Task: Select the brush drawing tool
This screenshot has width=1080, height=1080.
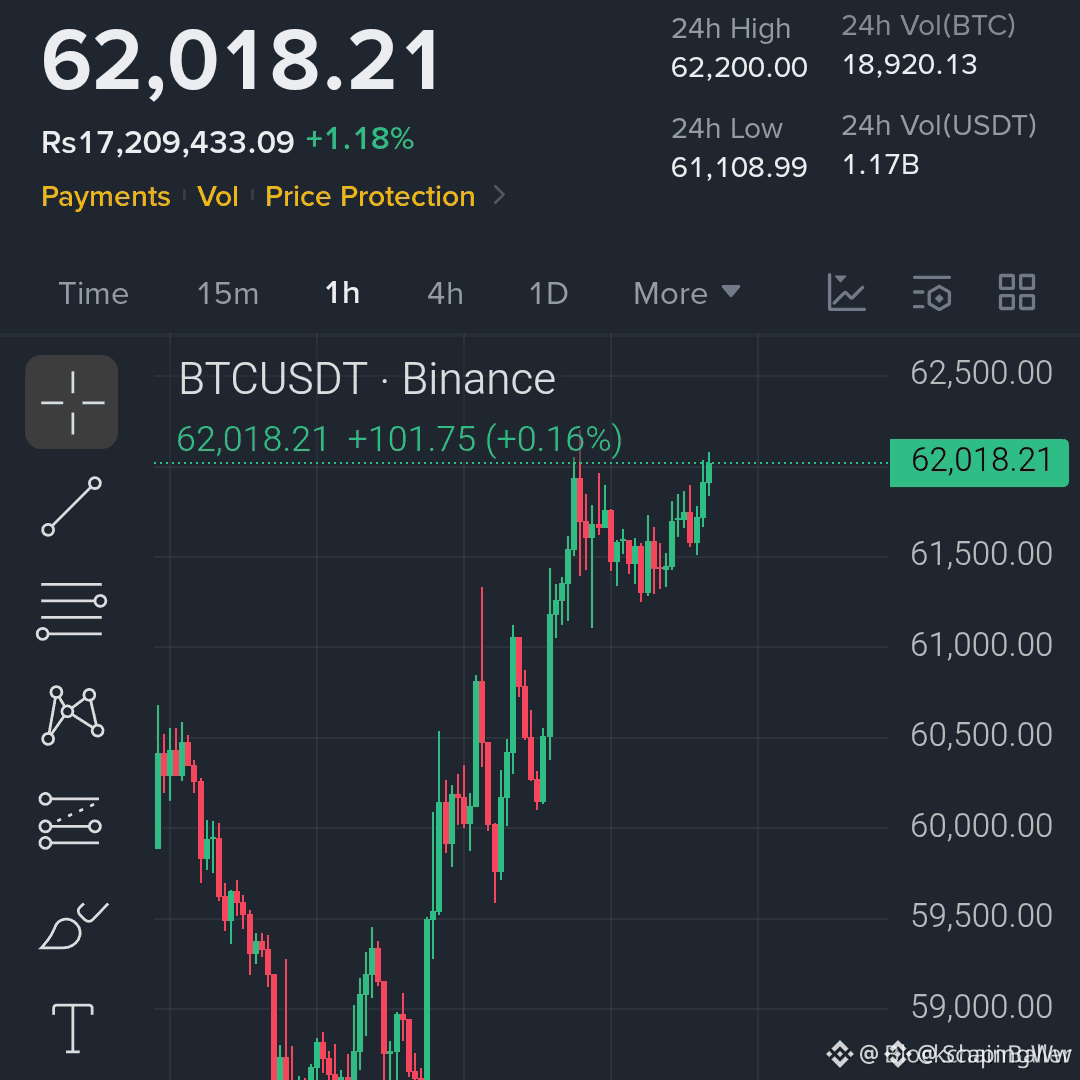Action: point(73,926)
